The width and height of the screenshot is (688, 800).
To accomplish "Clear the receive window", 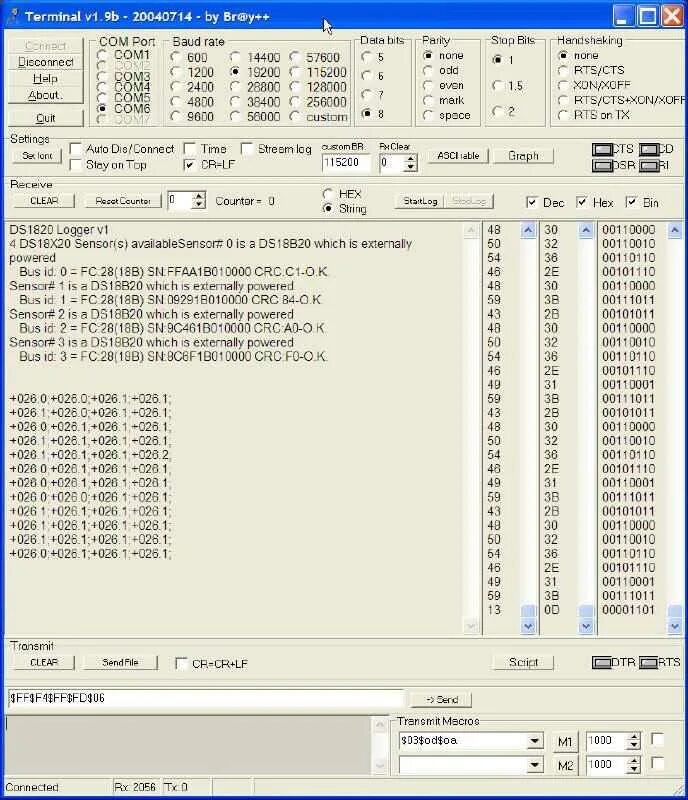I will pyautogui.click(x=44, y=201).
